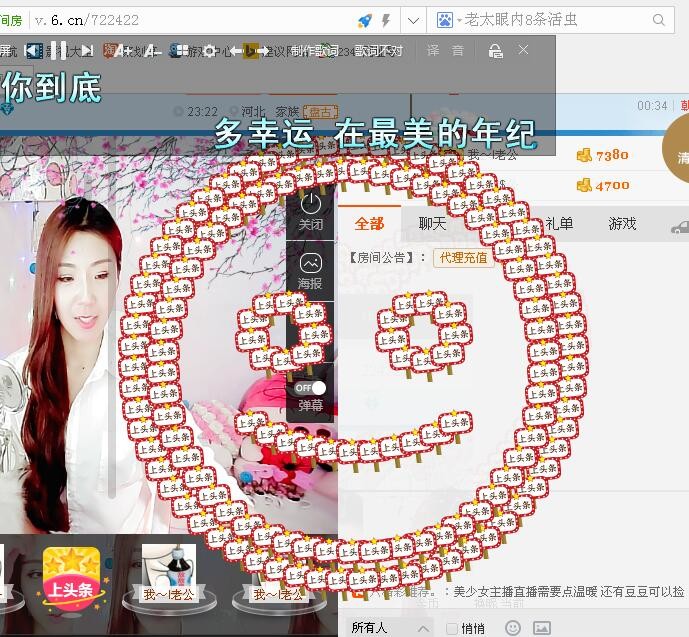Click the 23:22 time label
This screenshot has height=637, width=689.
(202, 112)
